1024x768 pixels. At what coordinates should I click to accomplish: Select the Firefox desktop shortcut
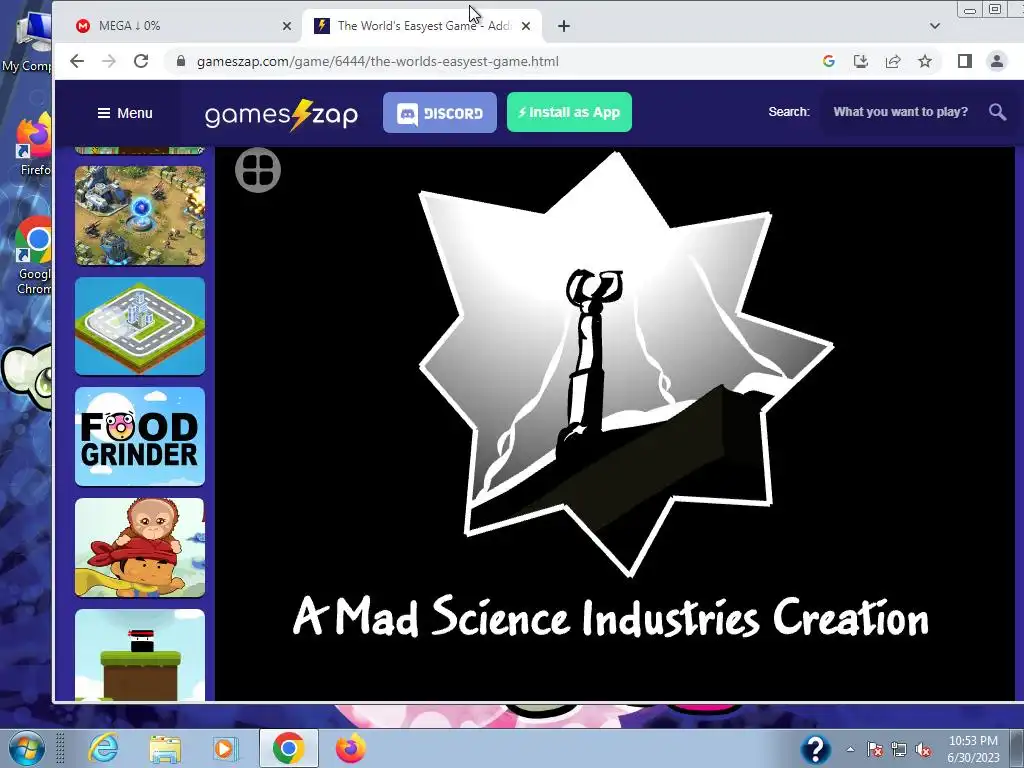click(33, 145)
